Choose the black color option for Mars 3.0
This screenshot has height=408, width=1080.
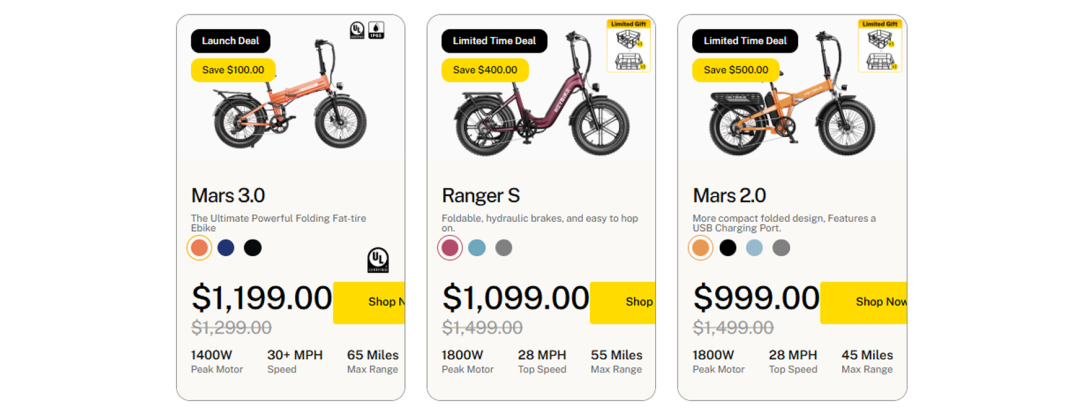coord(253,247)
